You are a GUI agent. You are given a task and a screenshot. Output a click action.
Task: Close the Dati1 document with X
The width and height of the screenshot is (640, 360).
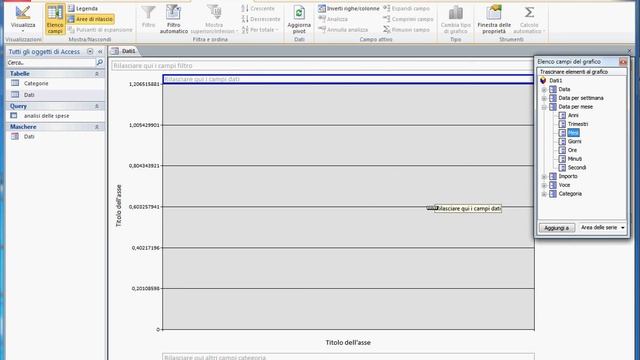point(629,51)
